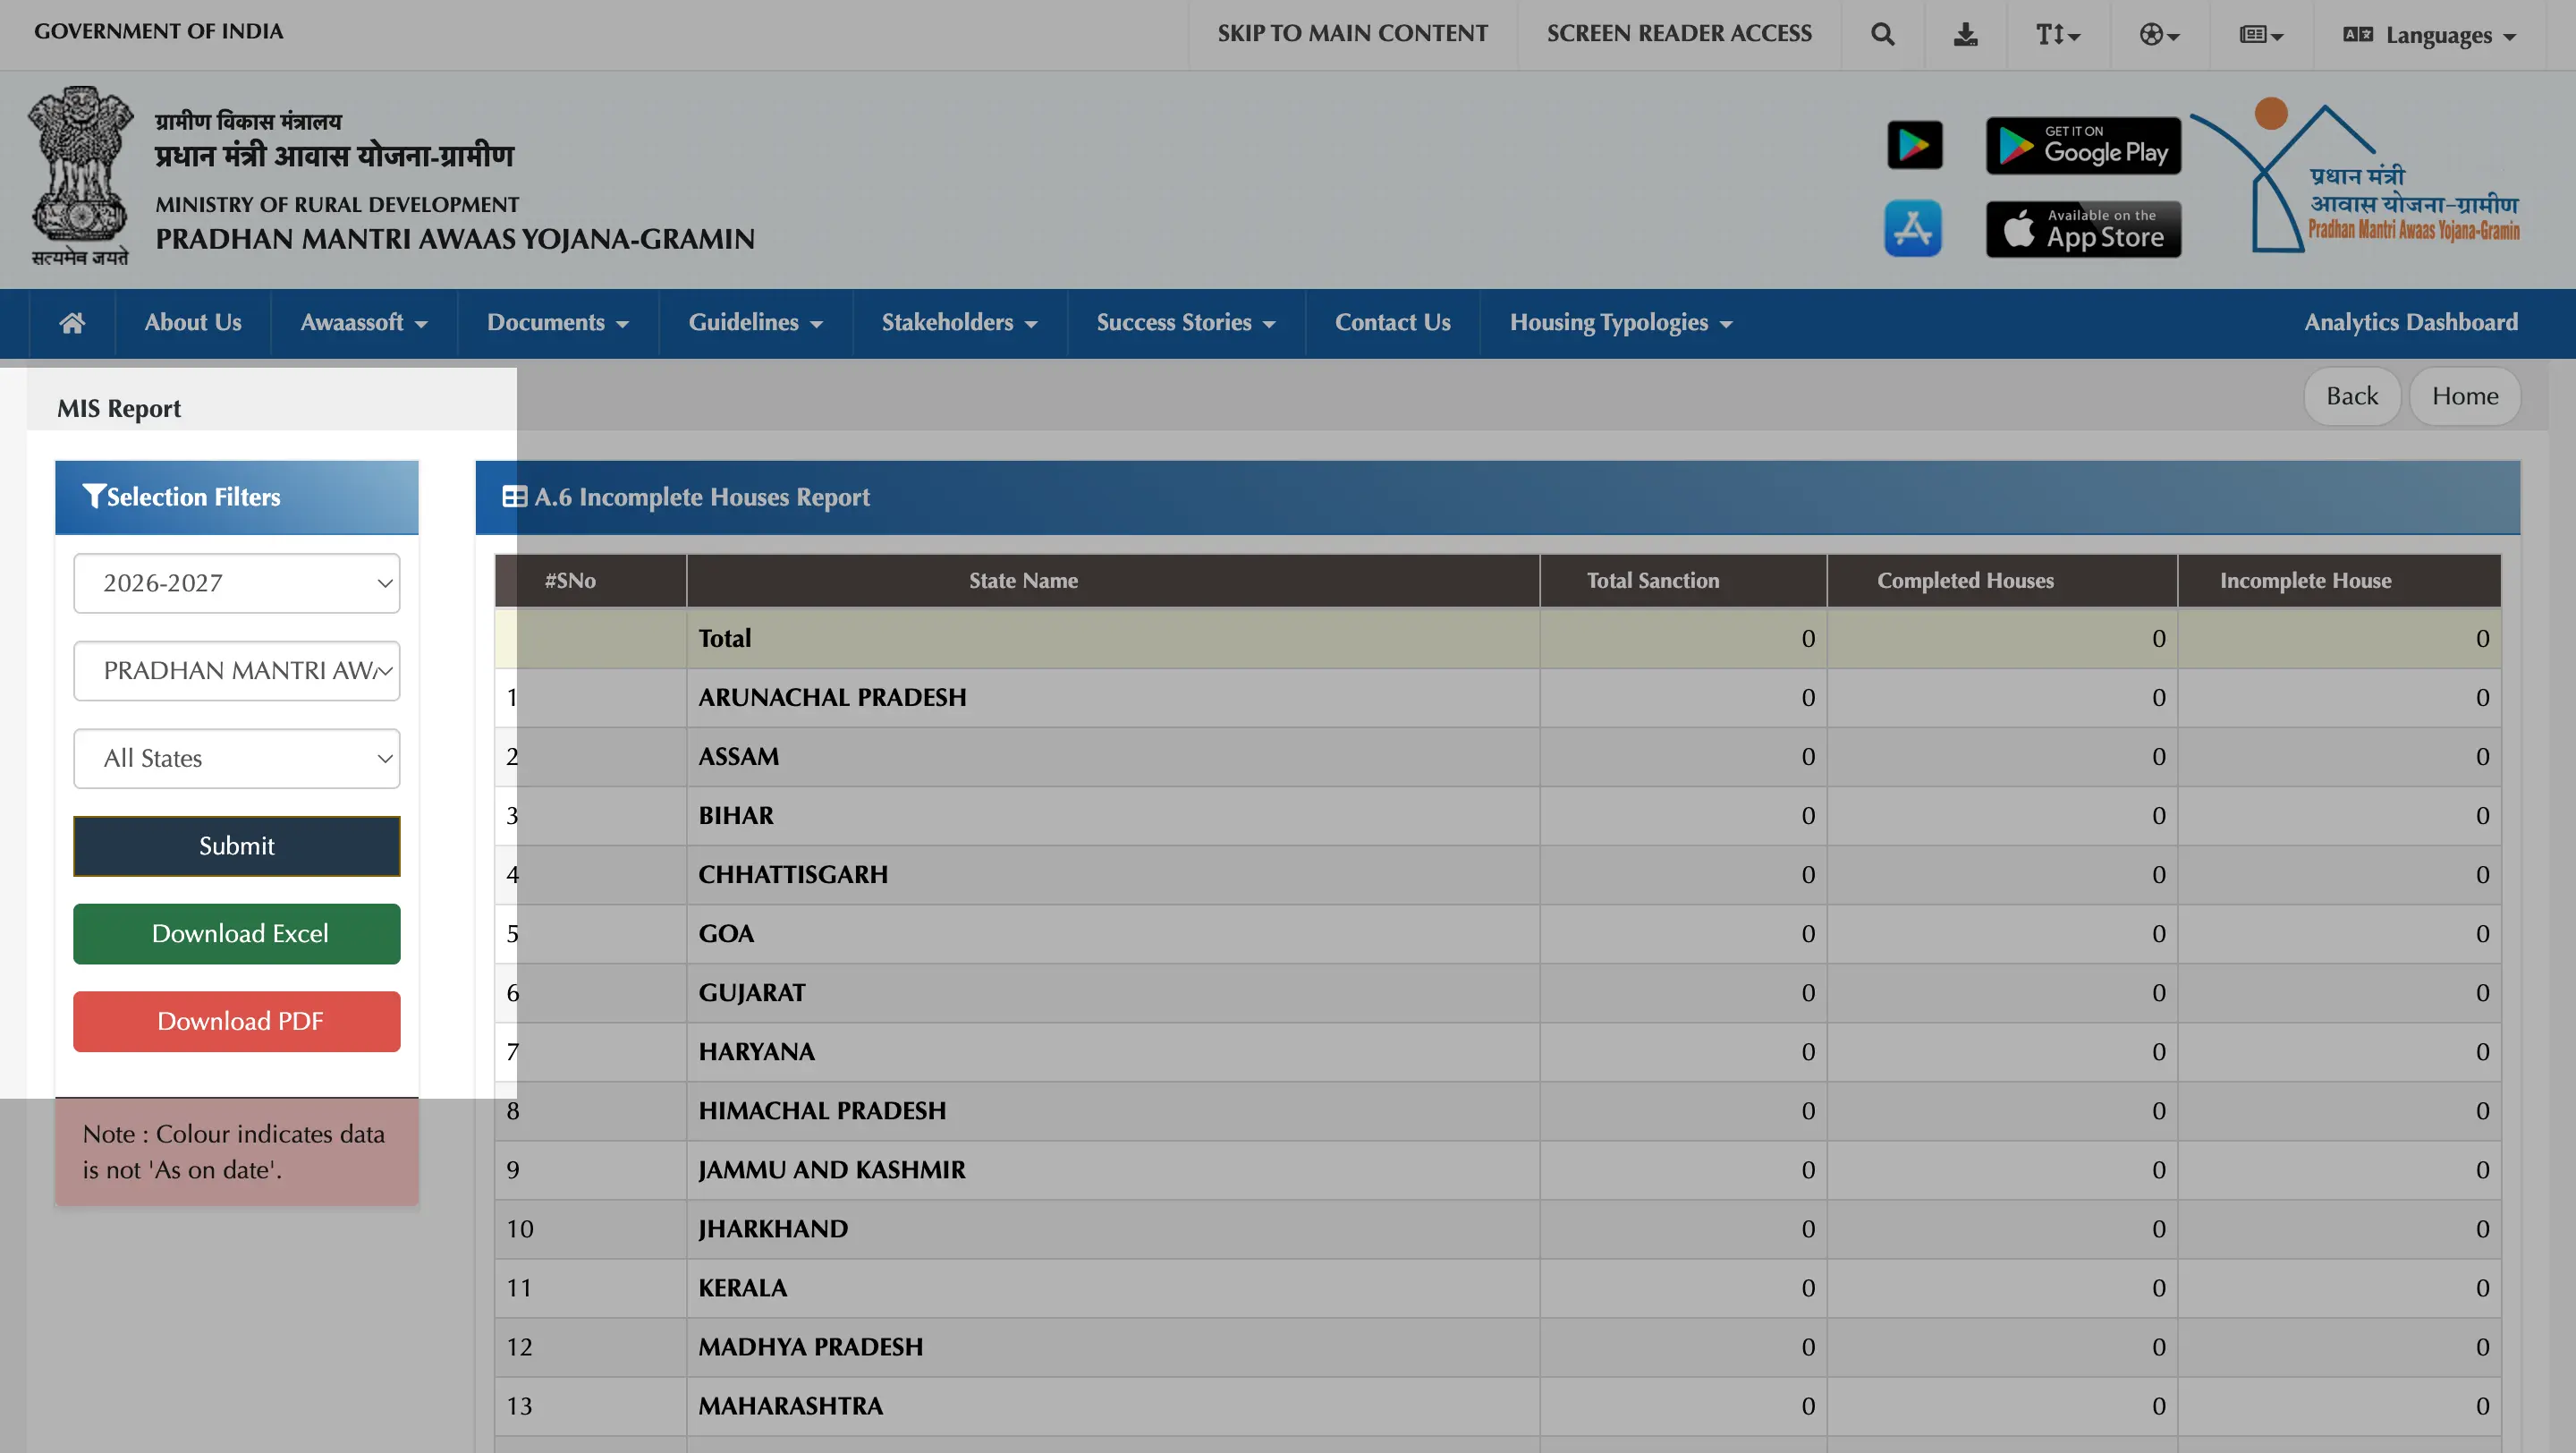The image size is (2576, 1453).
Task: Select JHARKHAND row state name
Action: [773, 1229]
